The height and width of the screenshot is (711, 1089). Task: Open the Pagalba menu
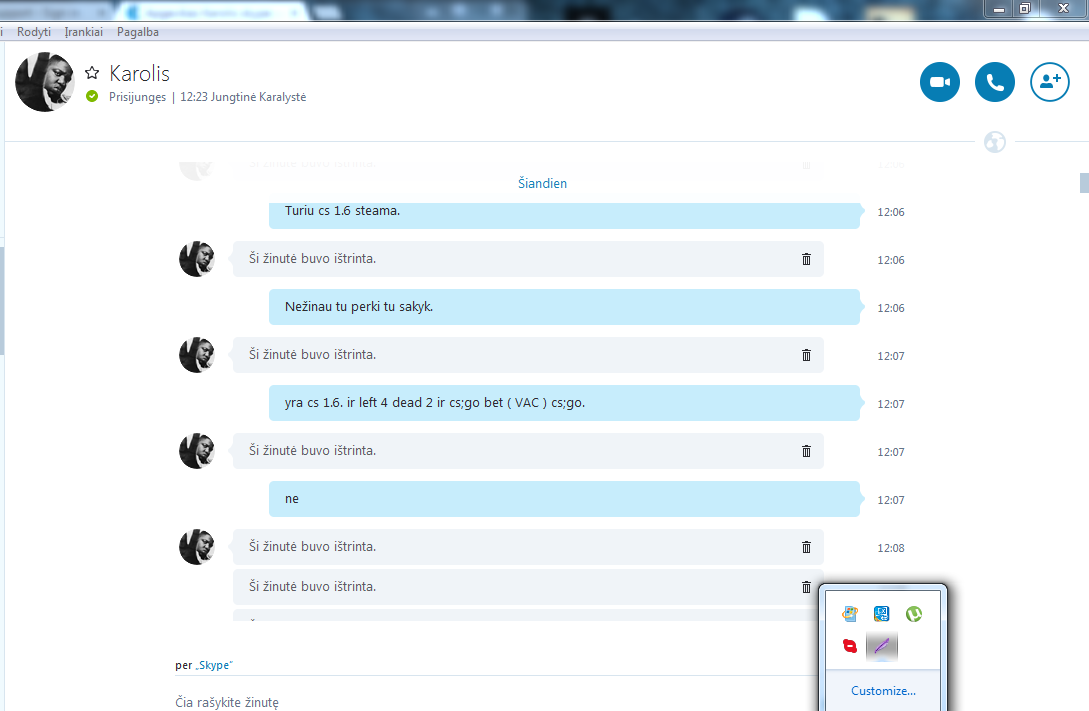click(x=137, y=32)
